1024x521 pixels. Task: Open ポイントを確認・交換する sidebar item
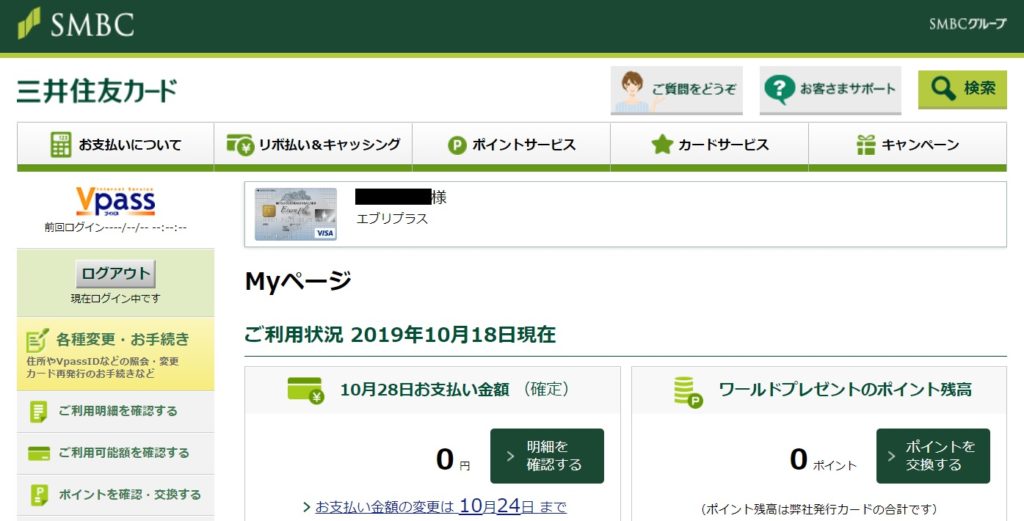pyautogui.click(x=116, y=495)
